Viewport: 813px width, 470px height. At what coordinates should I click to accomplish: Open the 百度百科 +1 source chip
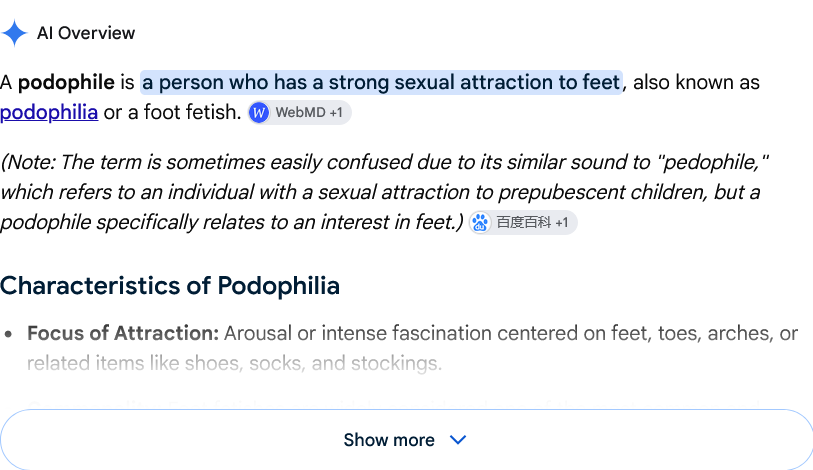(x=523, y=223)
